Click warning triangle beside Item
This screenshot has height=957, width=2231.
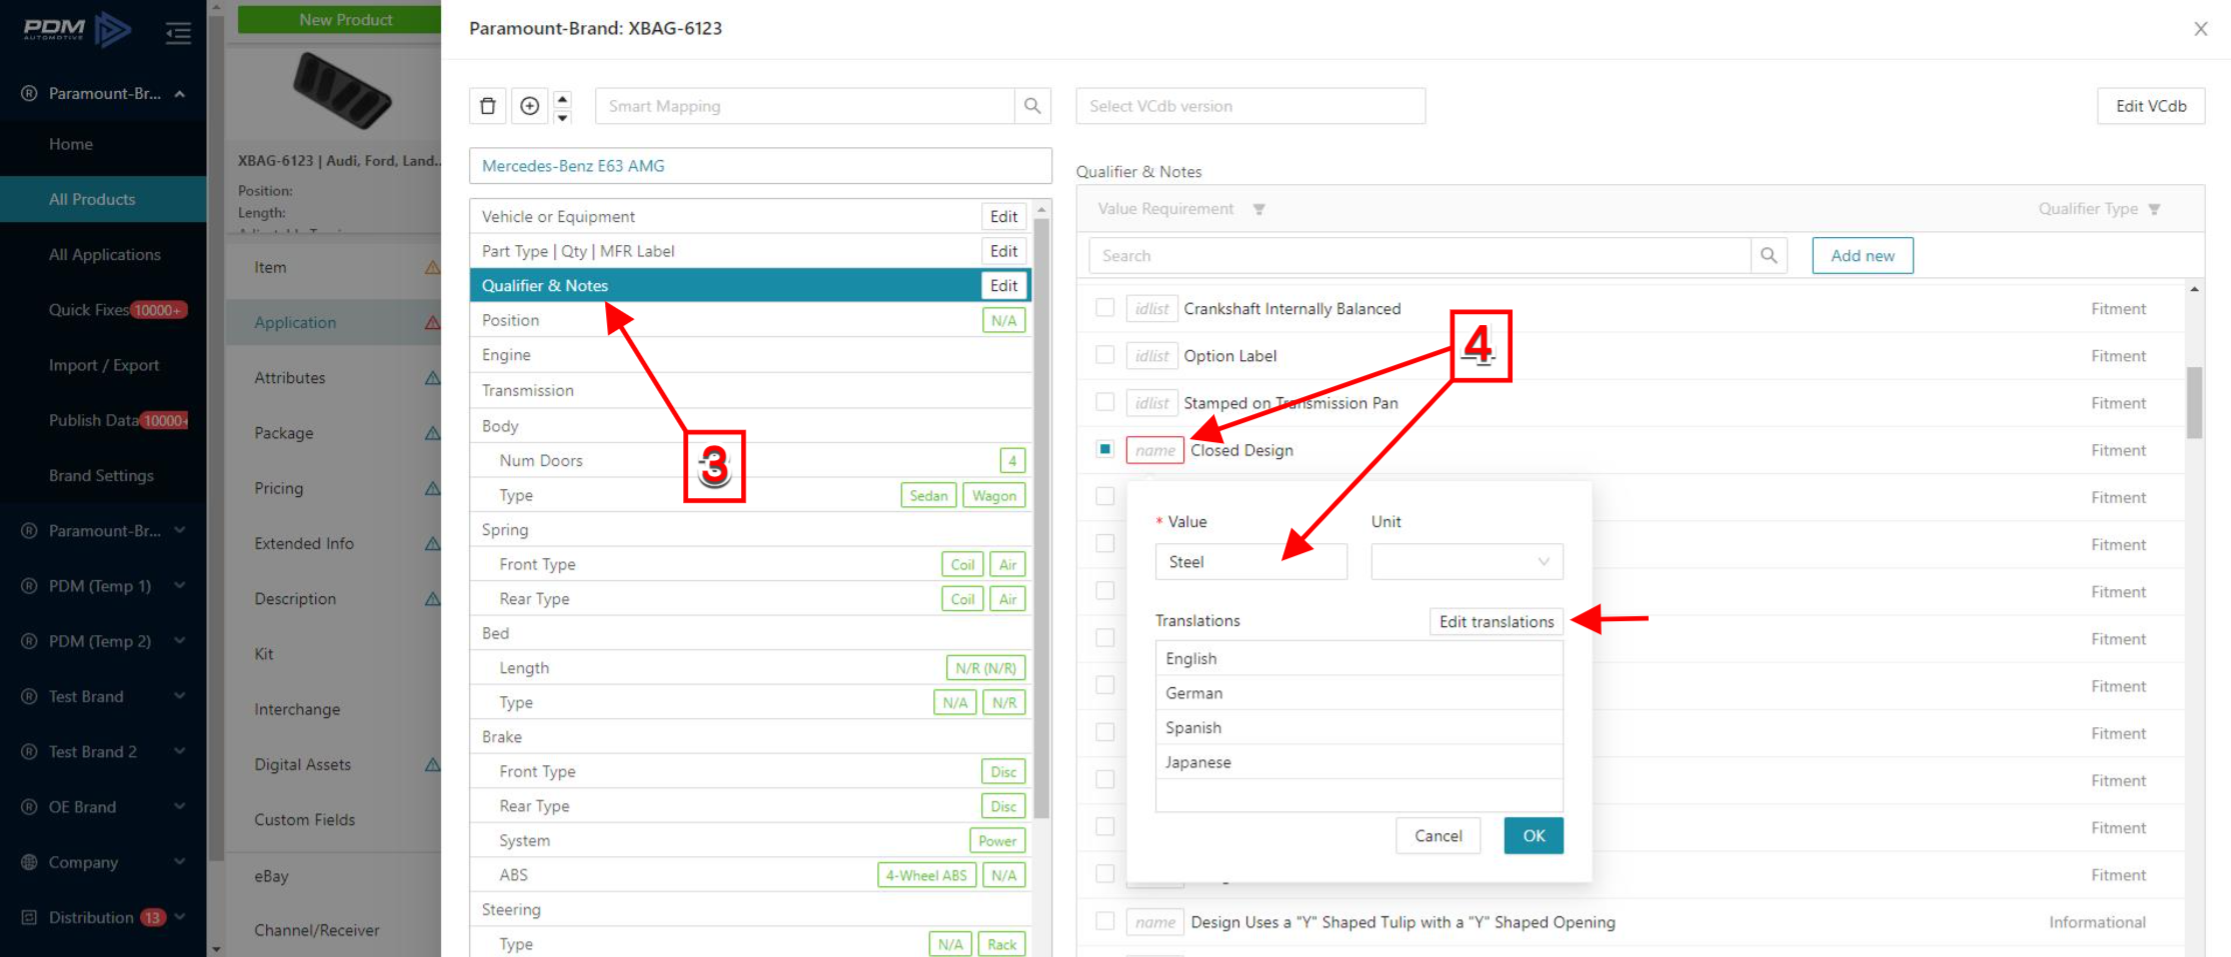tap(432, 267)
